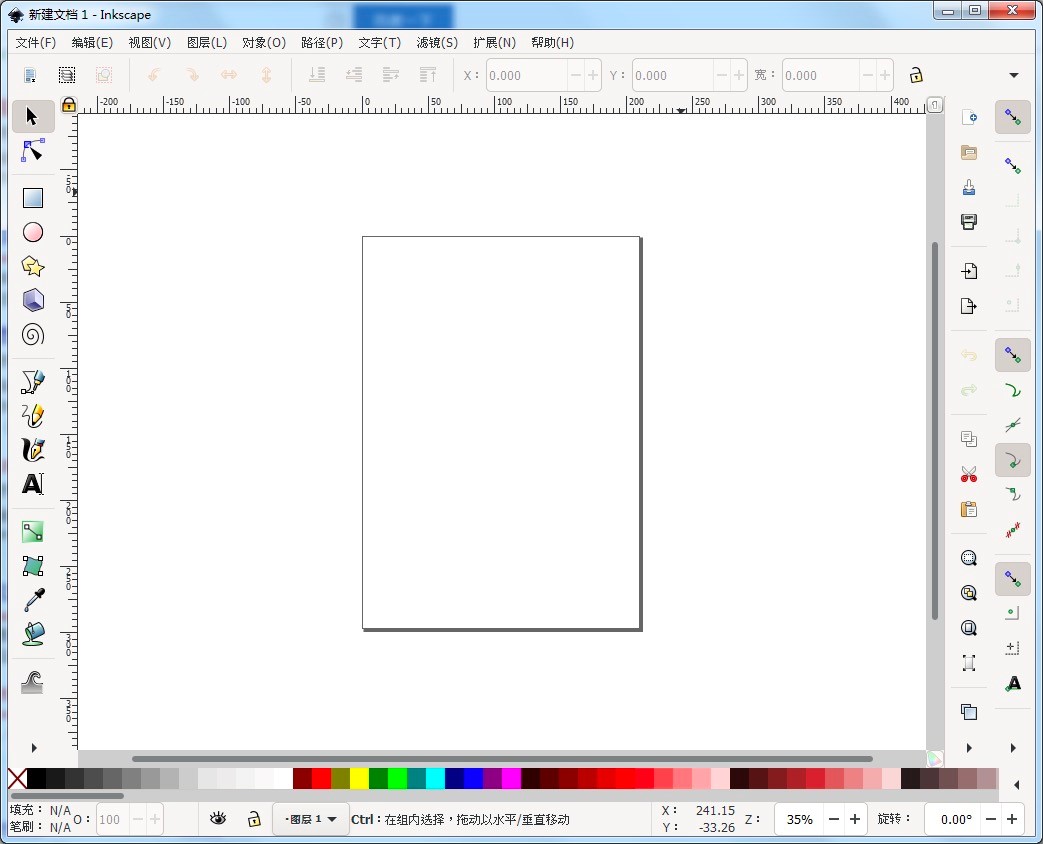Open the 文件 menu

(x=35, y=42)
